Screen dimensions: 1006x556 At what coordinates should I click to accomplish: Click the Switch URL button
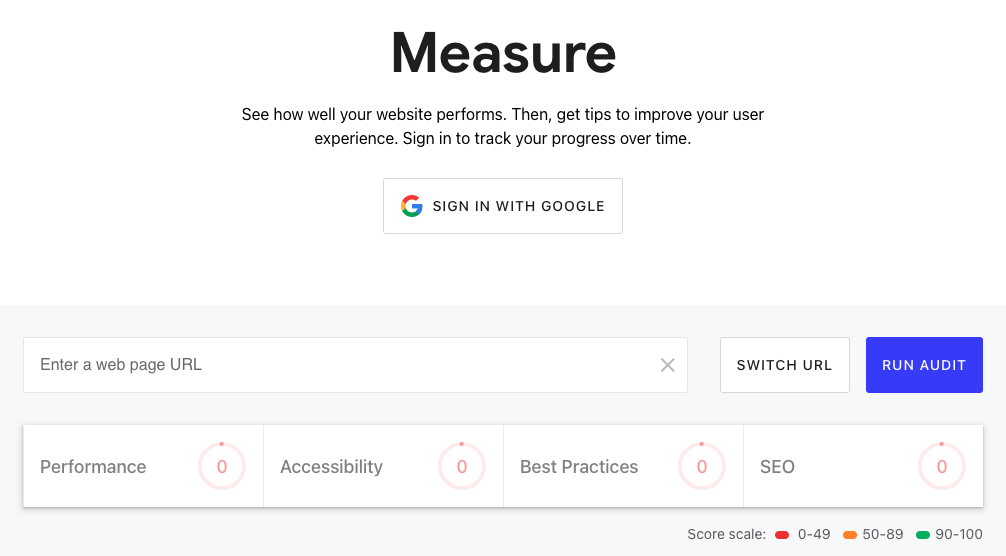point(785,365)
